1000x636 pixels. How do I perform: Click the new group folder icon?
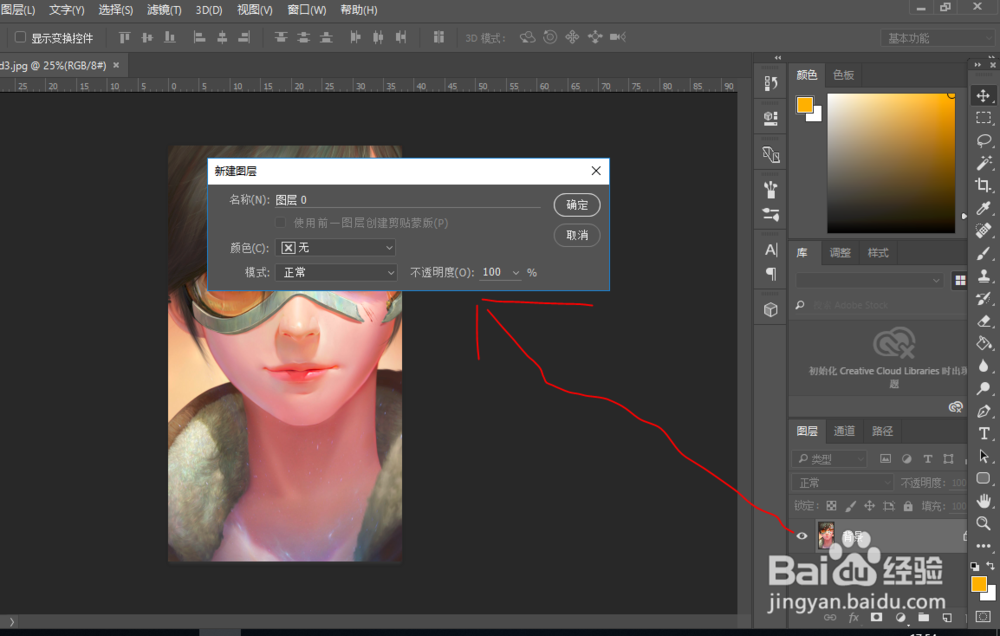click(x=923, y=618)
